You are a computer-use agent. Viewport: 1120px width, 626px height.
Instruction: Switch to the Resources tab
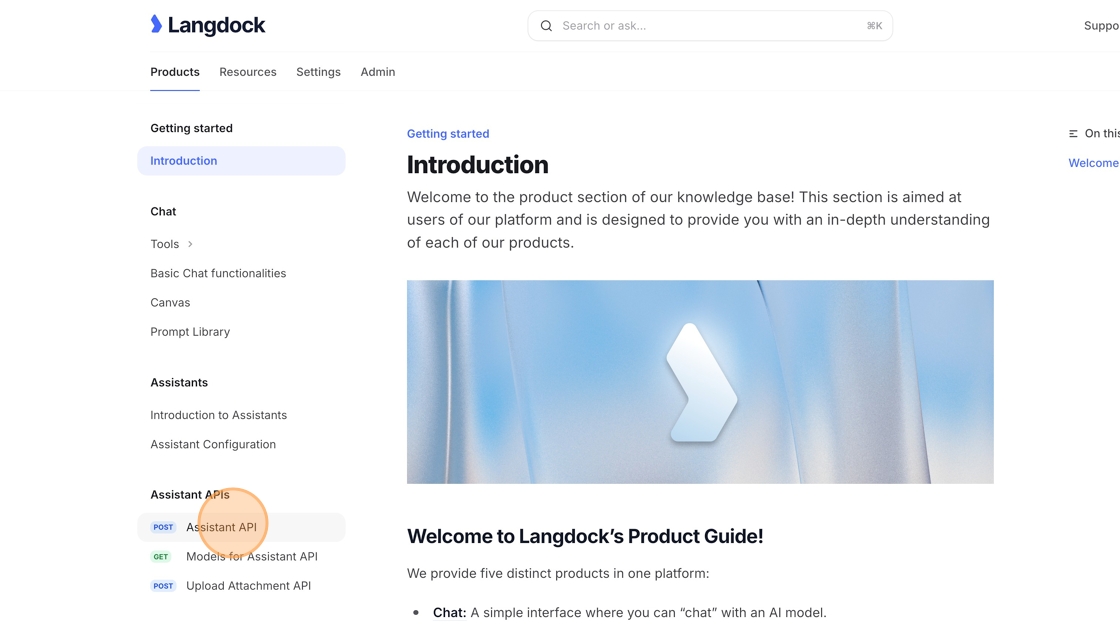tap(248, 72)
